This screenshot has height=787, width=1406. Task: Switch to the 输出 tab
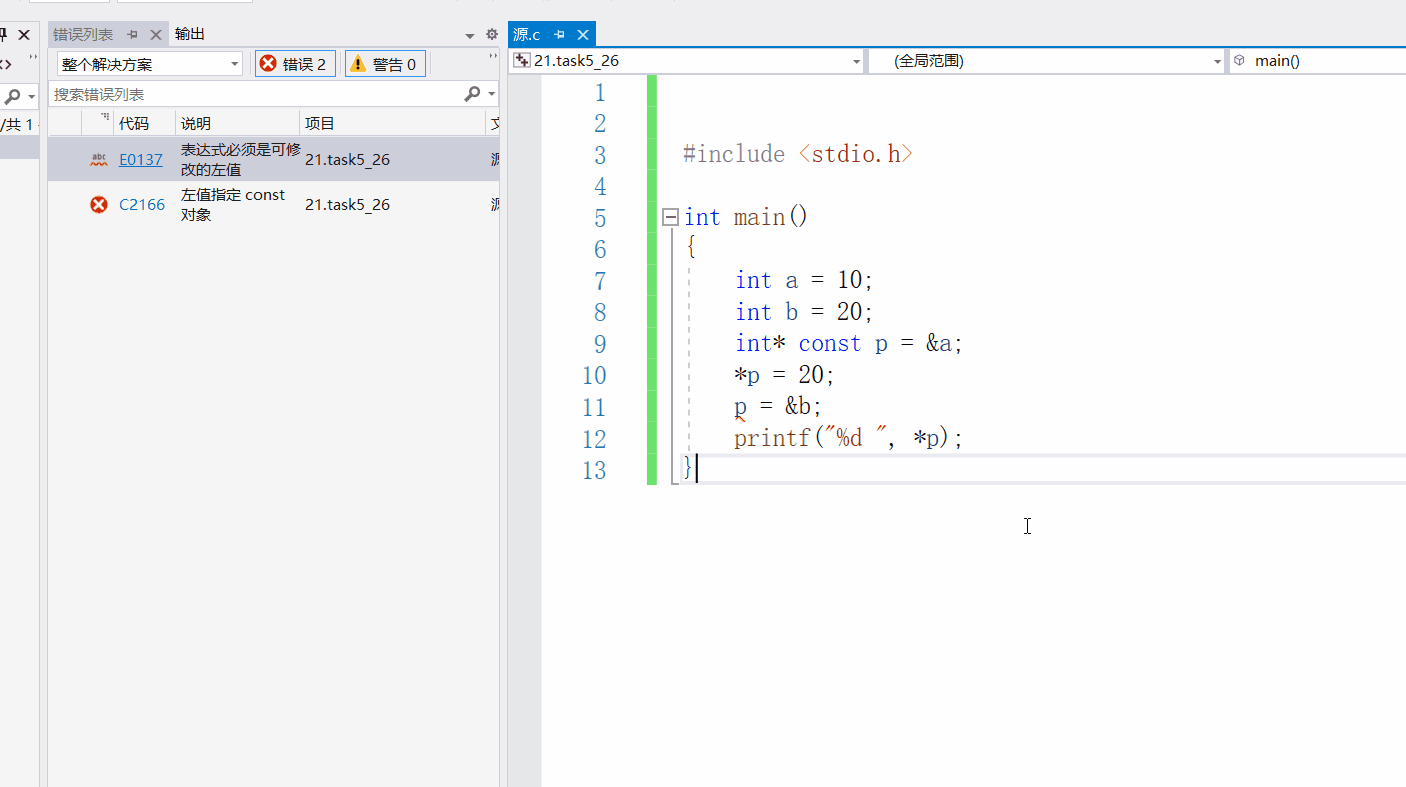click(190, 34)
